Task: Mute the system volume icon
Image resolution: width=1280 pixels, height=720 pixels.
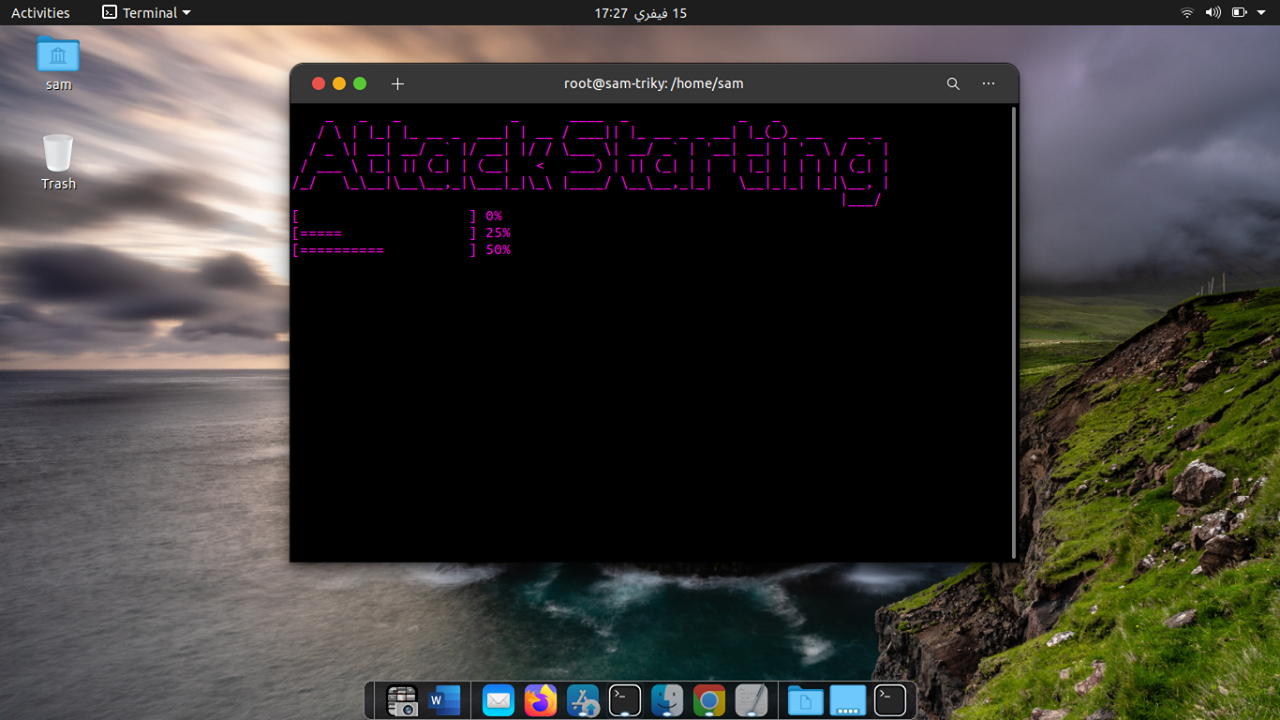Action: (1210, 13)
